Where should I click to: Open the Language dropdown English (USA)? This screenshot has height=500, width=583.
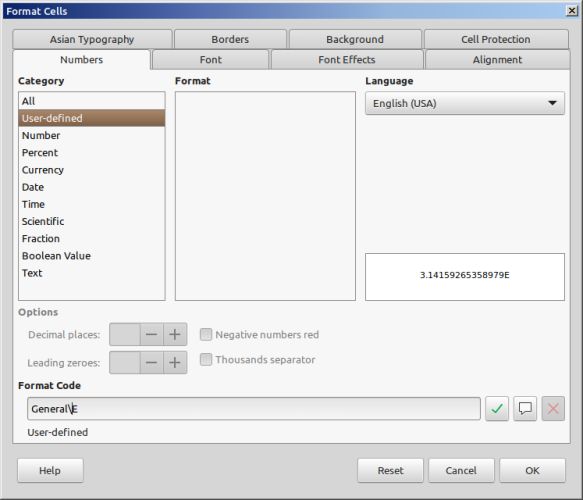[x=465, y=103]
